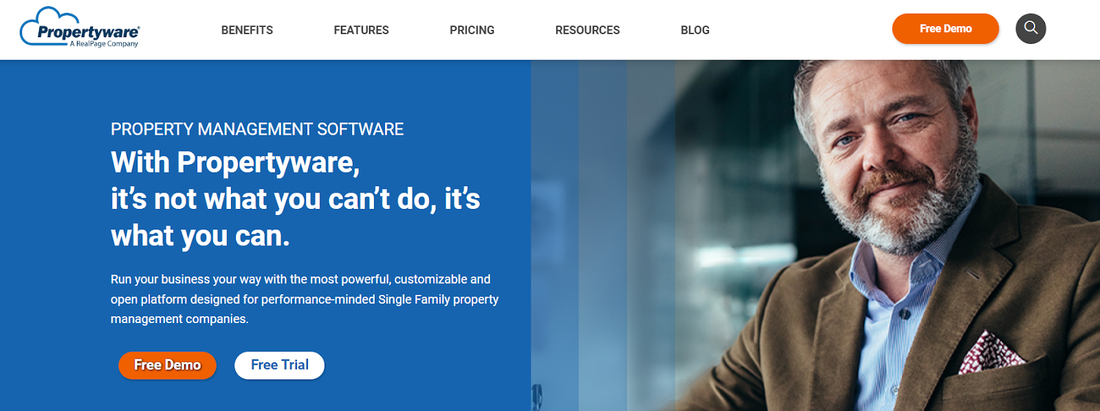Click the Free Demo button in header

945,29
